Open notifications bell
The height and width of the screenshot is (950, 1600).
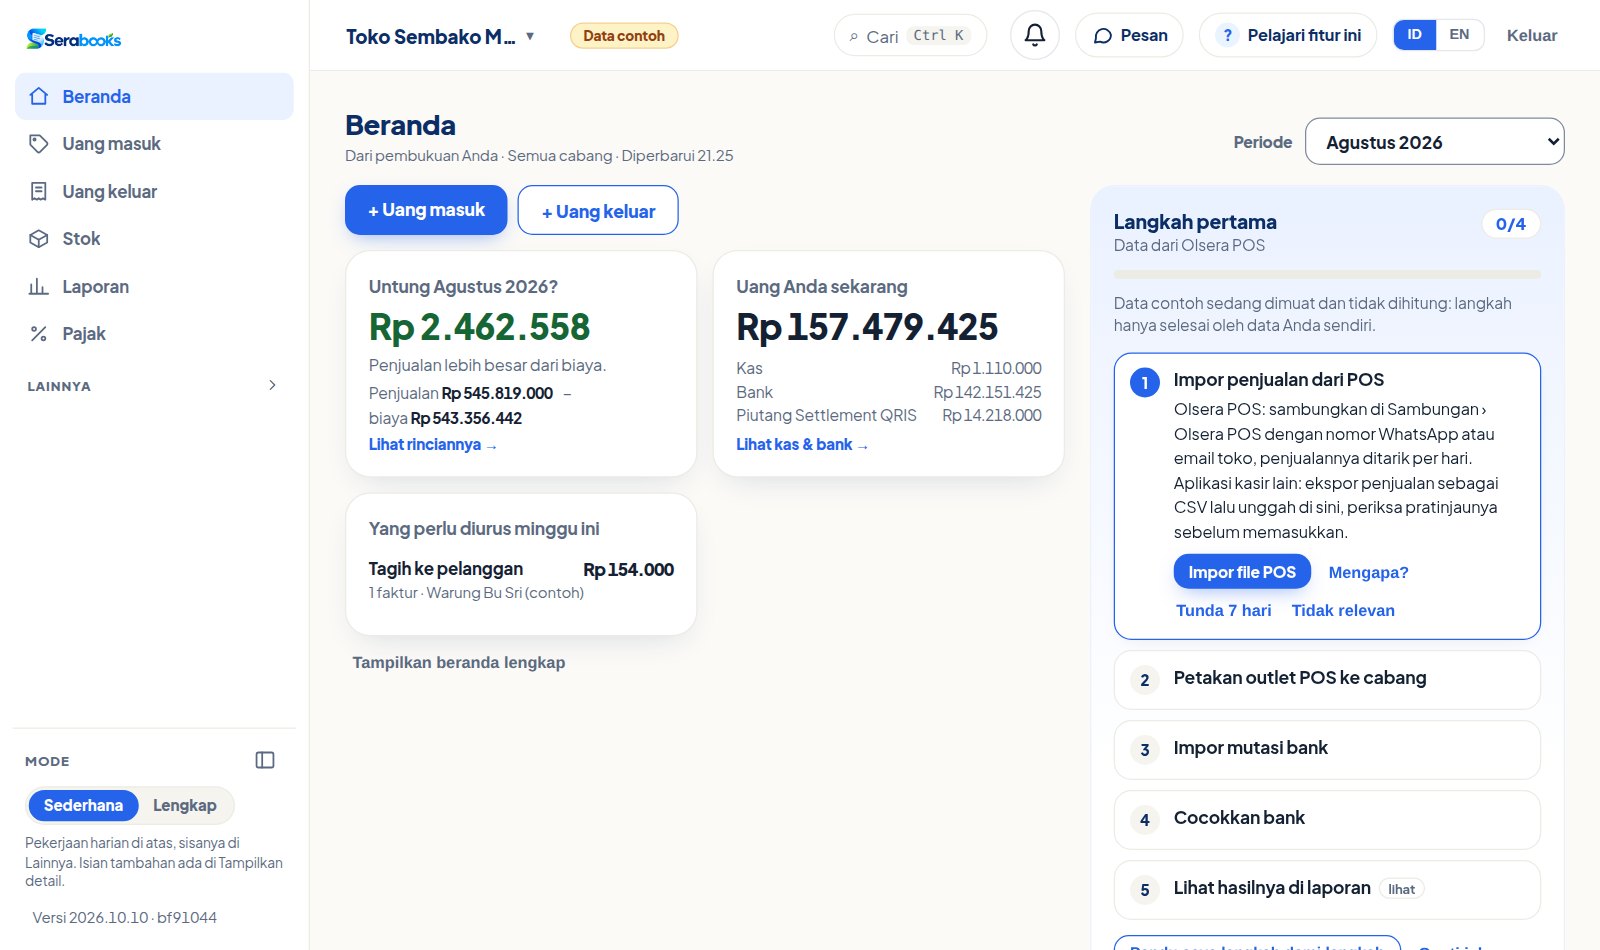click(1035, 35)
